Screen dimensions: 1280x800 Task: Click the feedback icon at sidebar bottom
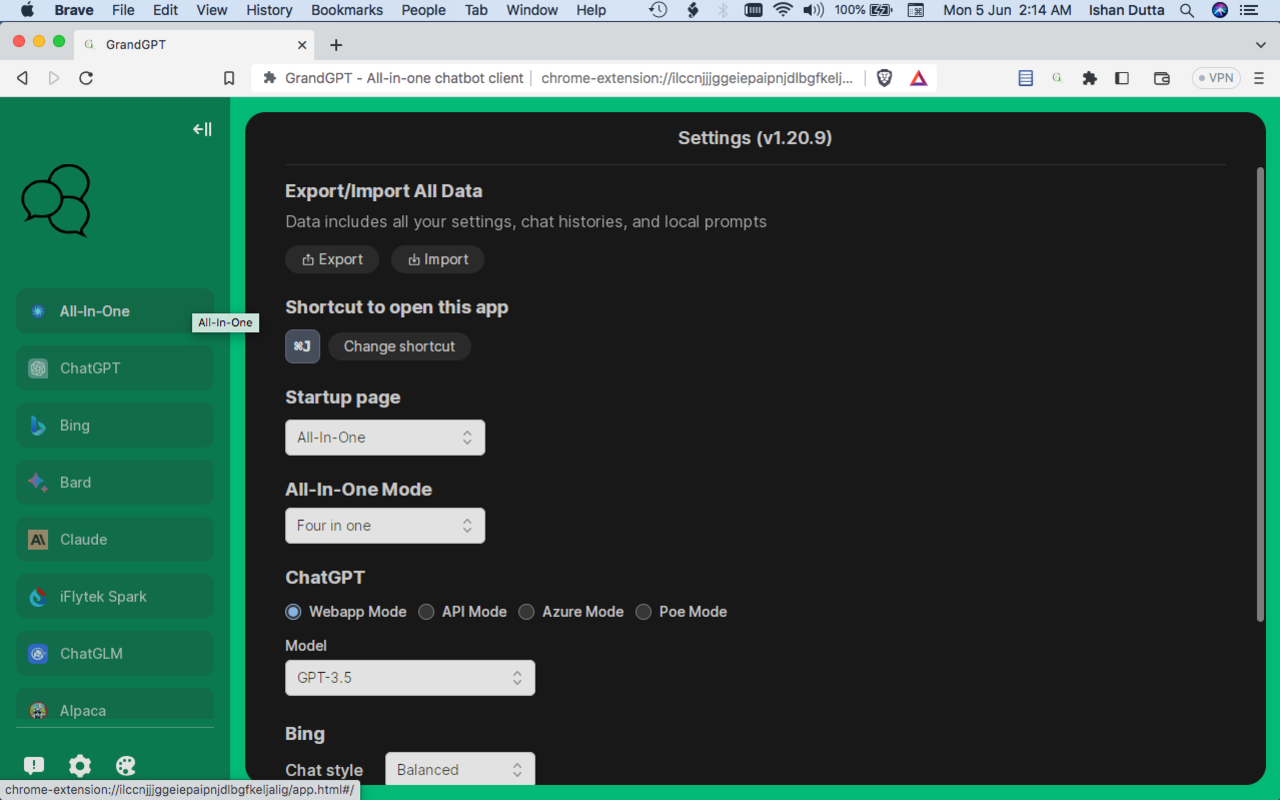tap(34, 766)
